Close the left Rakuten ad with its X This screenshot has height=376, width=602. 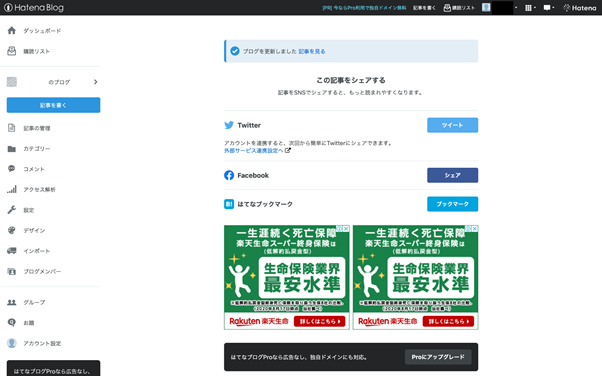point(346,229)
